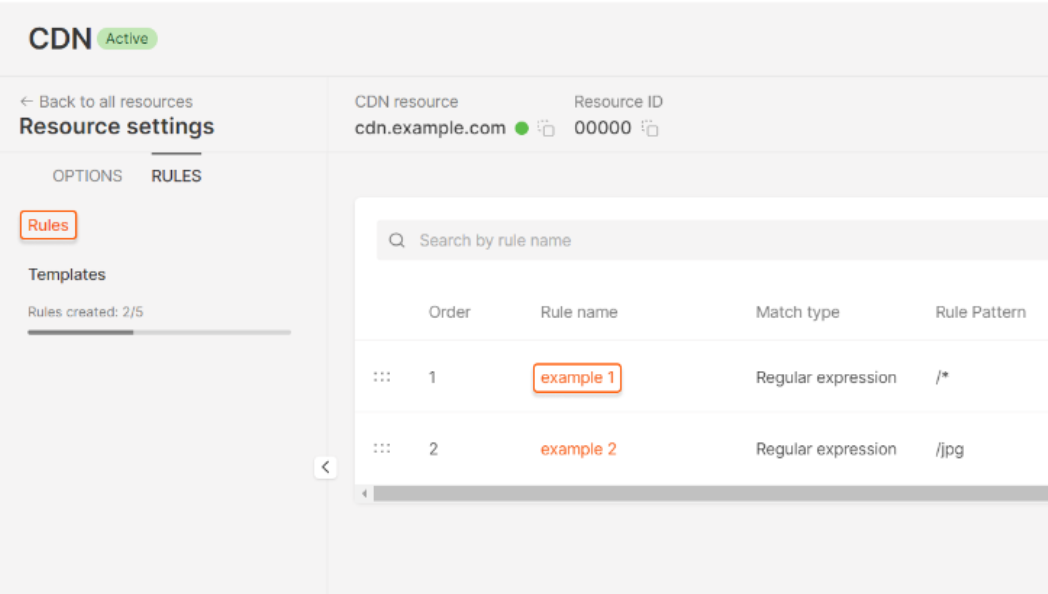1048x594 pixels.
Task: Copy the CDN resource name cdn.example.com
Action: (x=546, y=128)
